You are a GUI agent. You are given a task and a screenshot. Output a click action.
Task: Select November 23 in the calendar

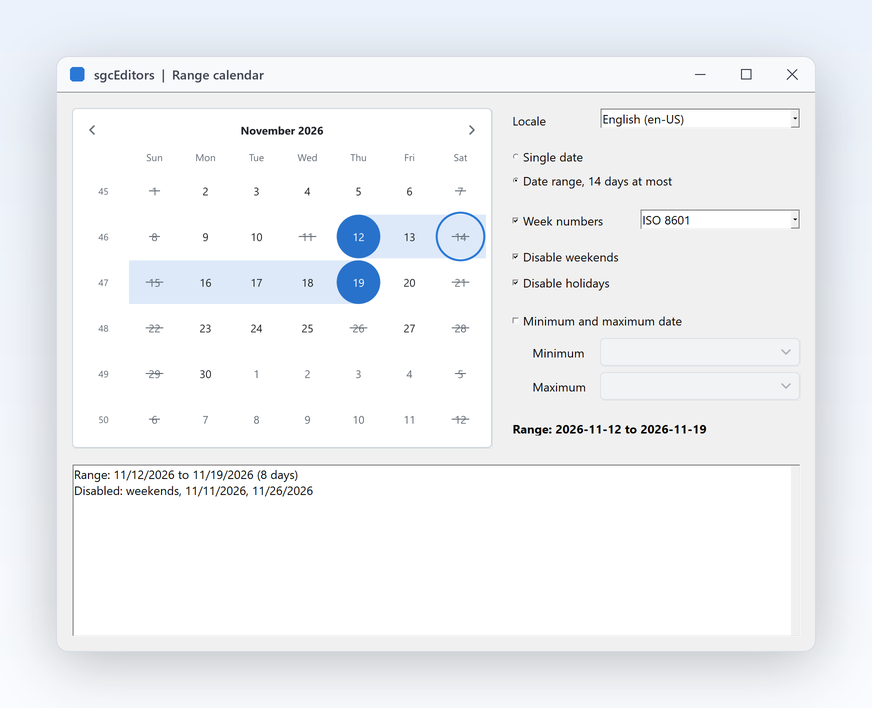coord(205,328)
